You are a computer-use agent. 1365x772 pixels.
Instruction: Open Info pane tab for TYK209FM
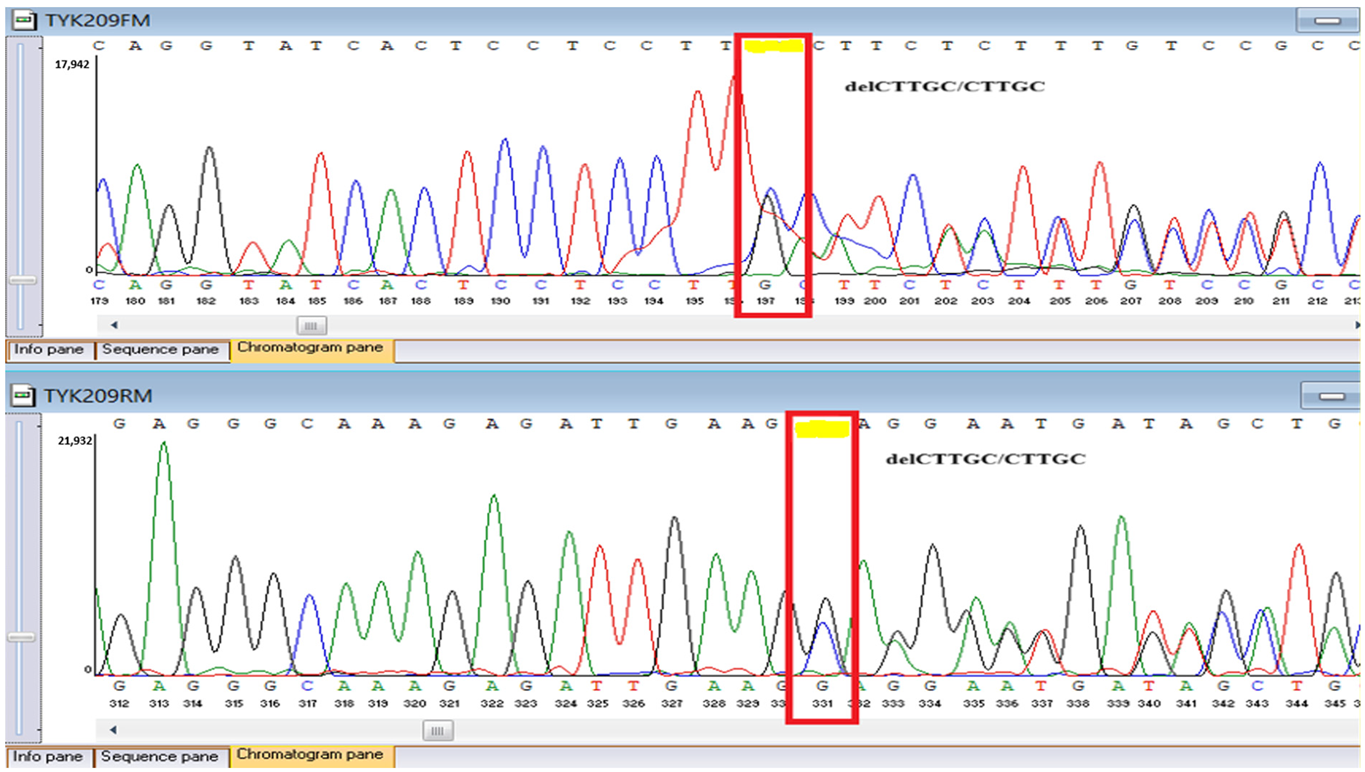coord(49,350)
